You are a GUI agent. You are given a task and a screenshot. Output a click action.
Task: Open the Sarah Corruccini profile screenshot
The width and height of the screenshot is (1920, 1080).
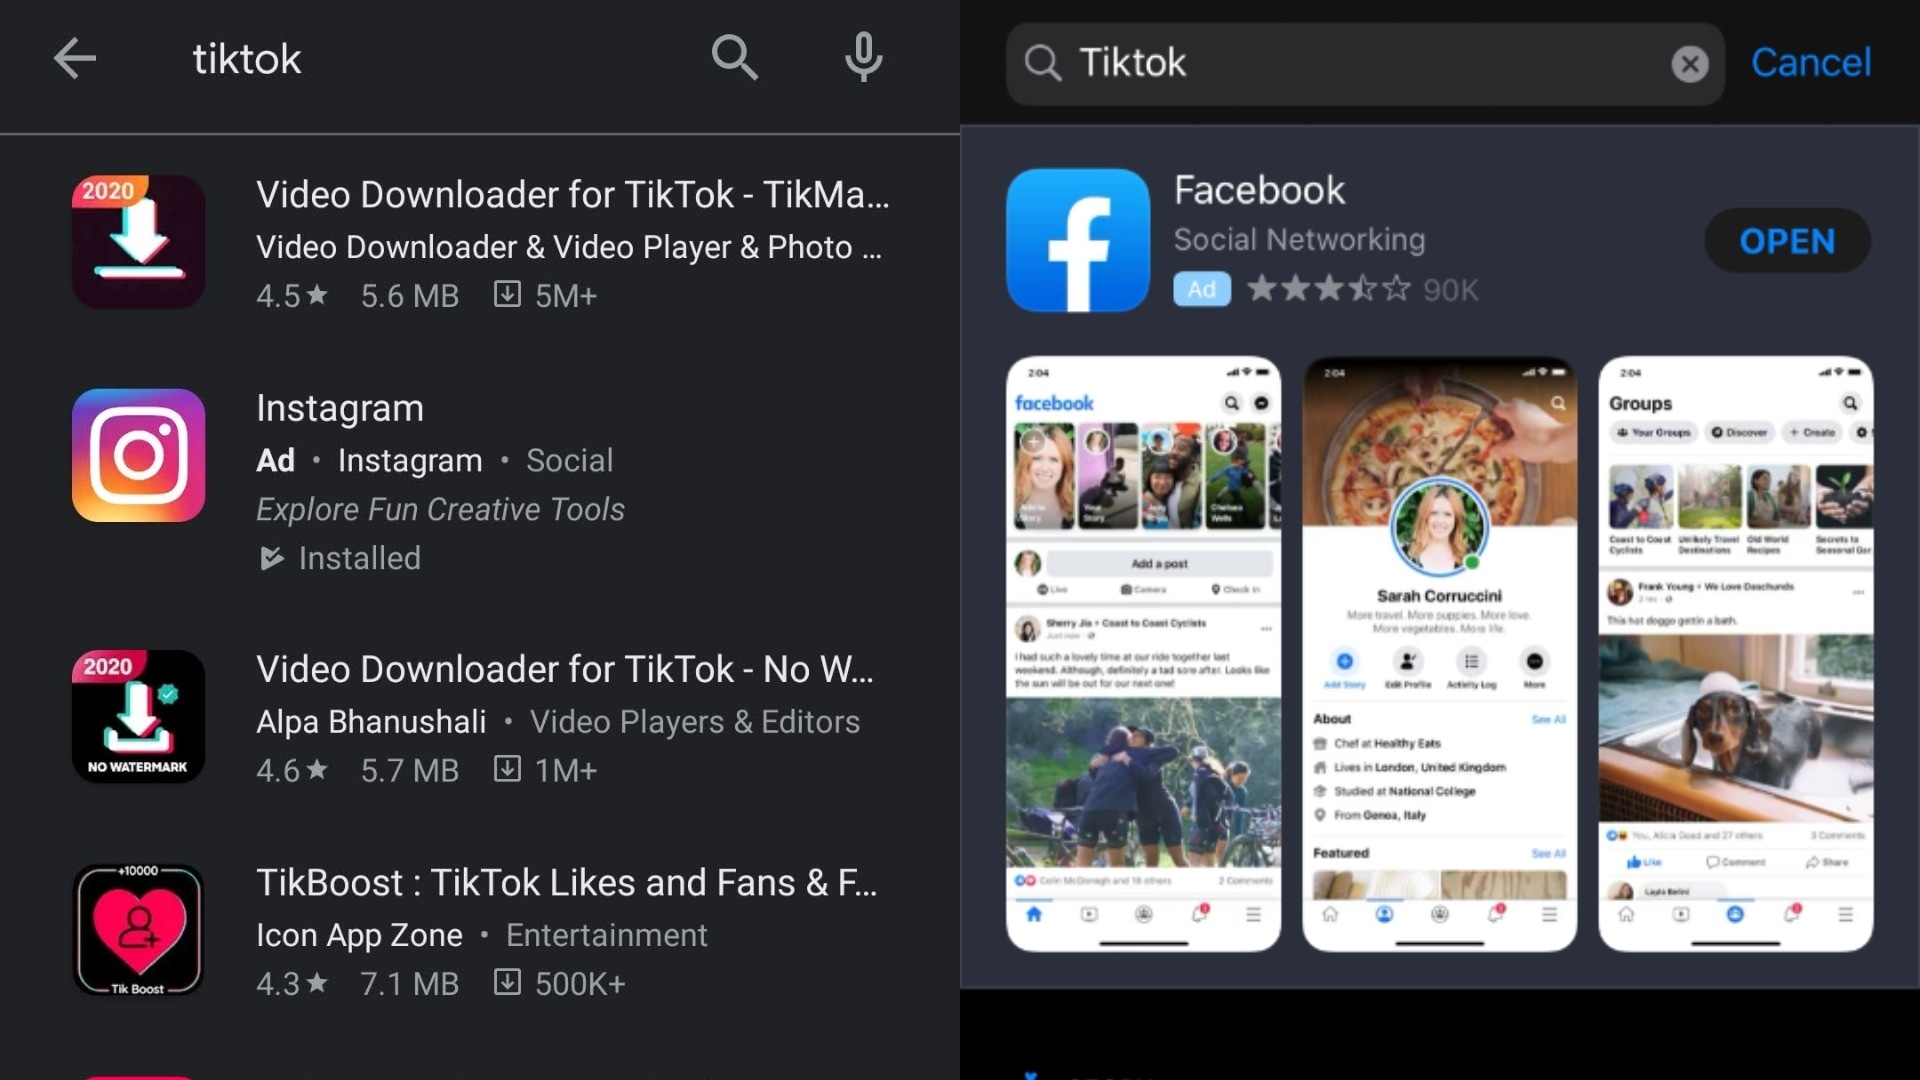coord(1439,653)
